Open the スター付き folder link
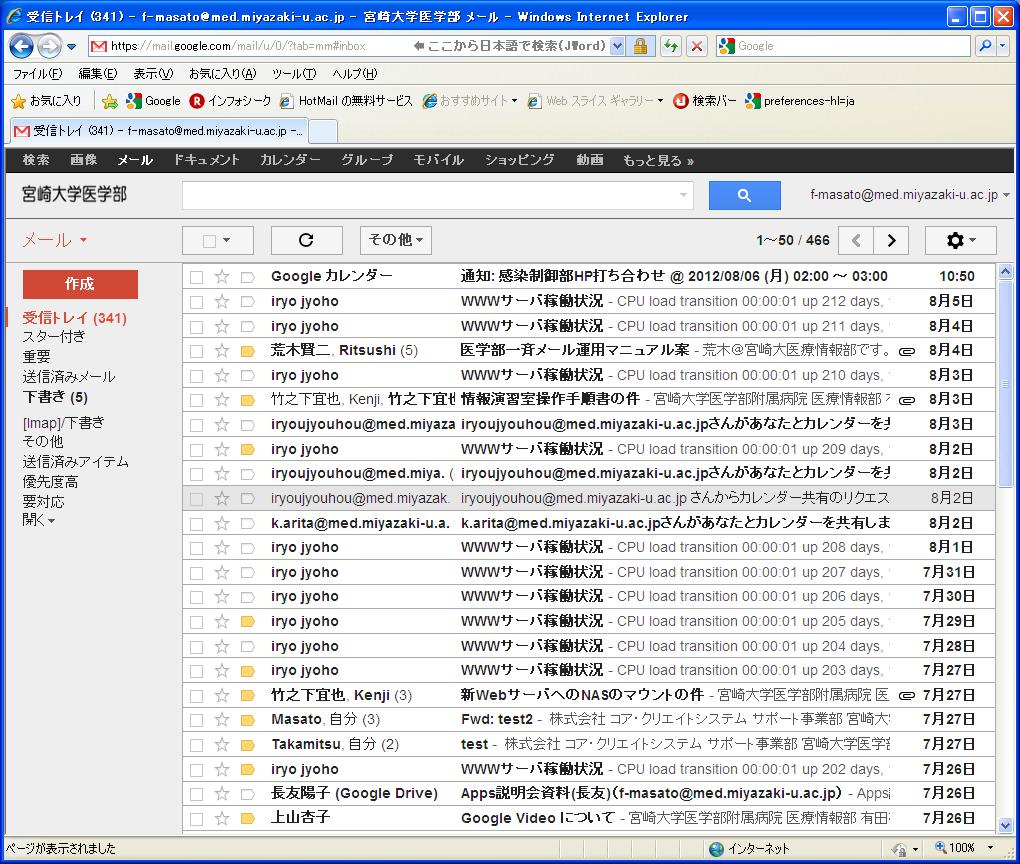Image resolution: width=1020 pixels, height=864 pixels. point(54,337)
